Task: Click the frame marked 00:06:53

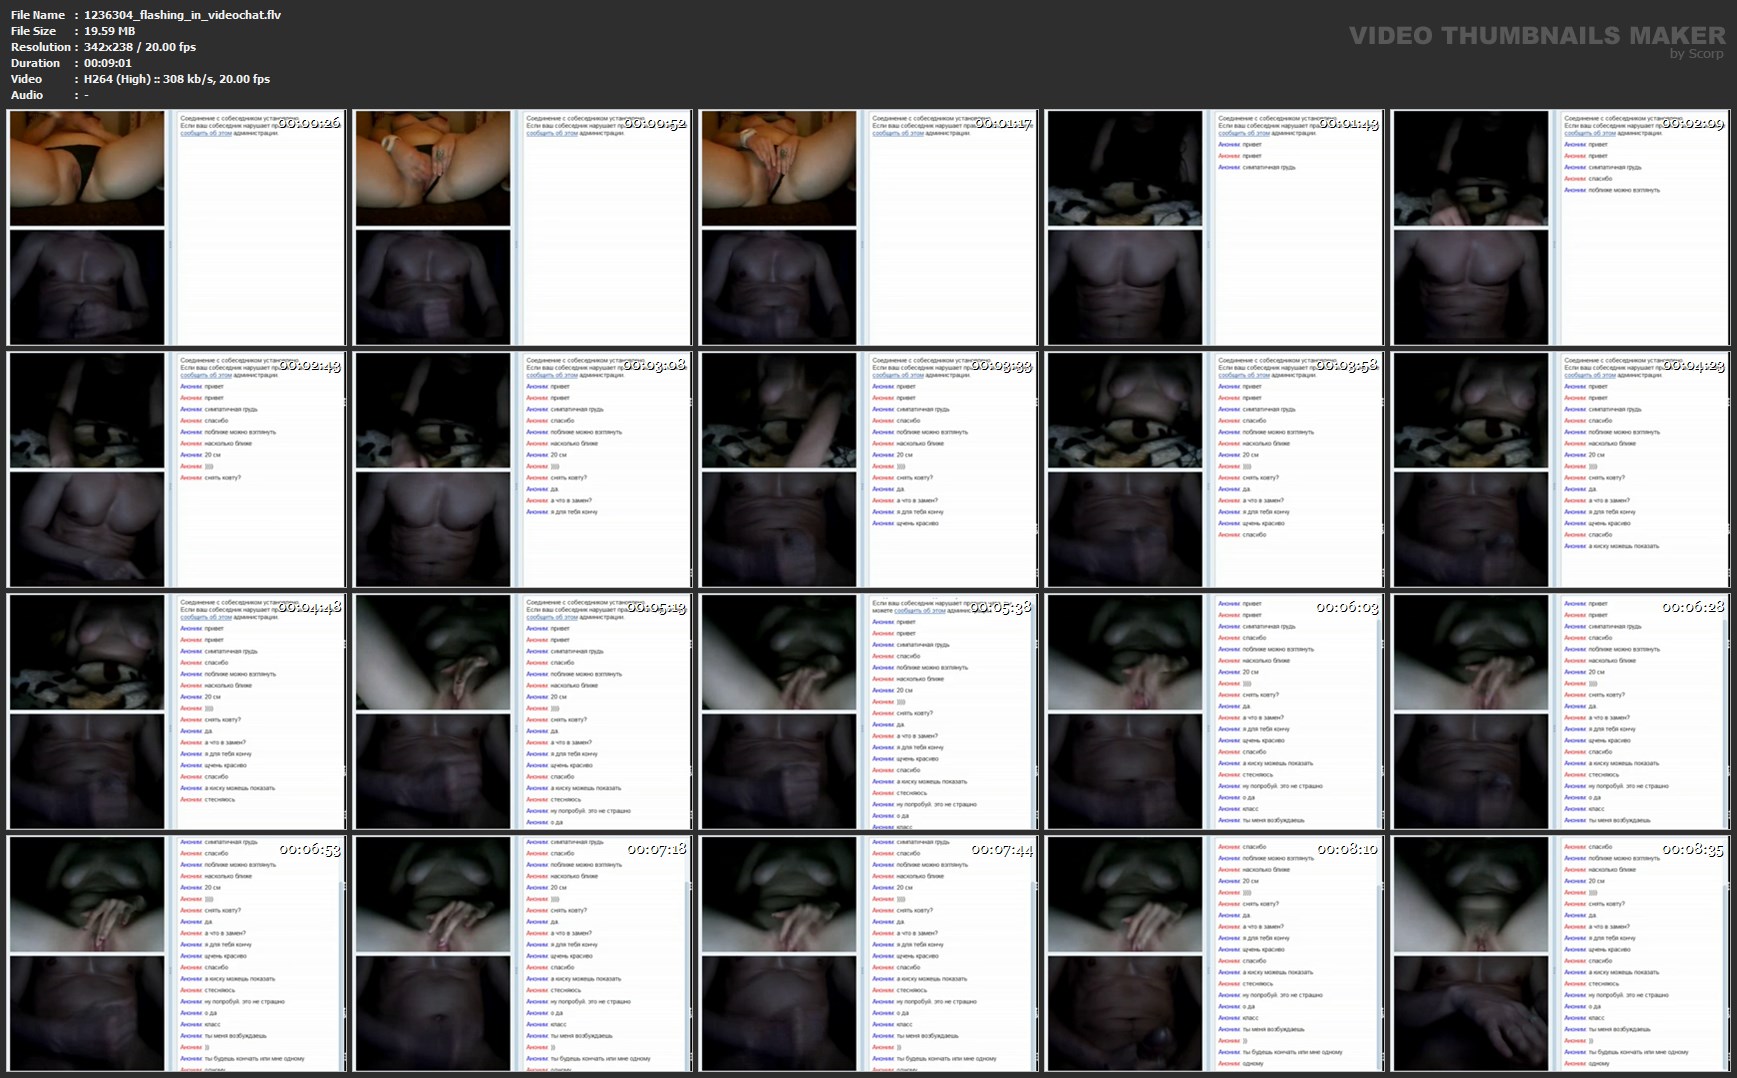Action: click(176, 953)
